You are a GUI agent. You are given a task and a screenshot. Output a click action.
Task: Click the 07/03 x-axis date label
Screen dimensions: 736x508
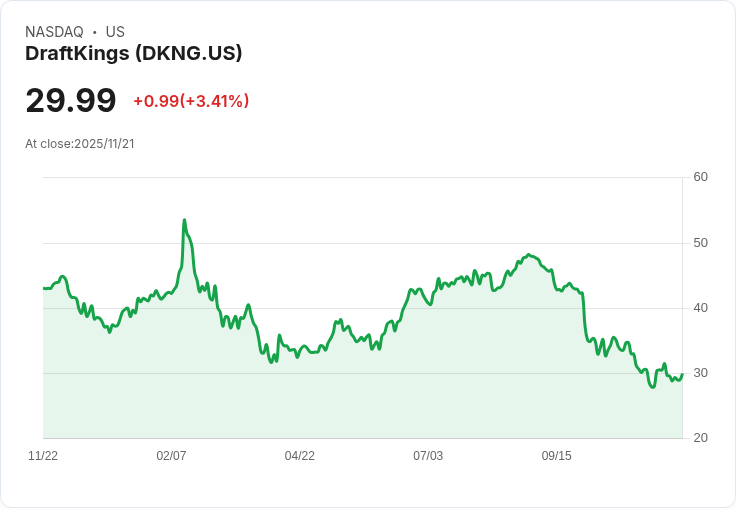[428, 455]
